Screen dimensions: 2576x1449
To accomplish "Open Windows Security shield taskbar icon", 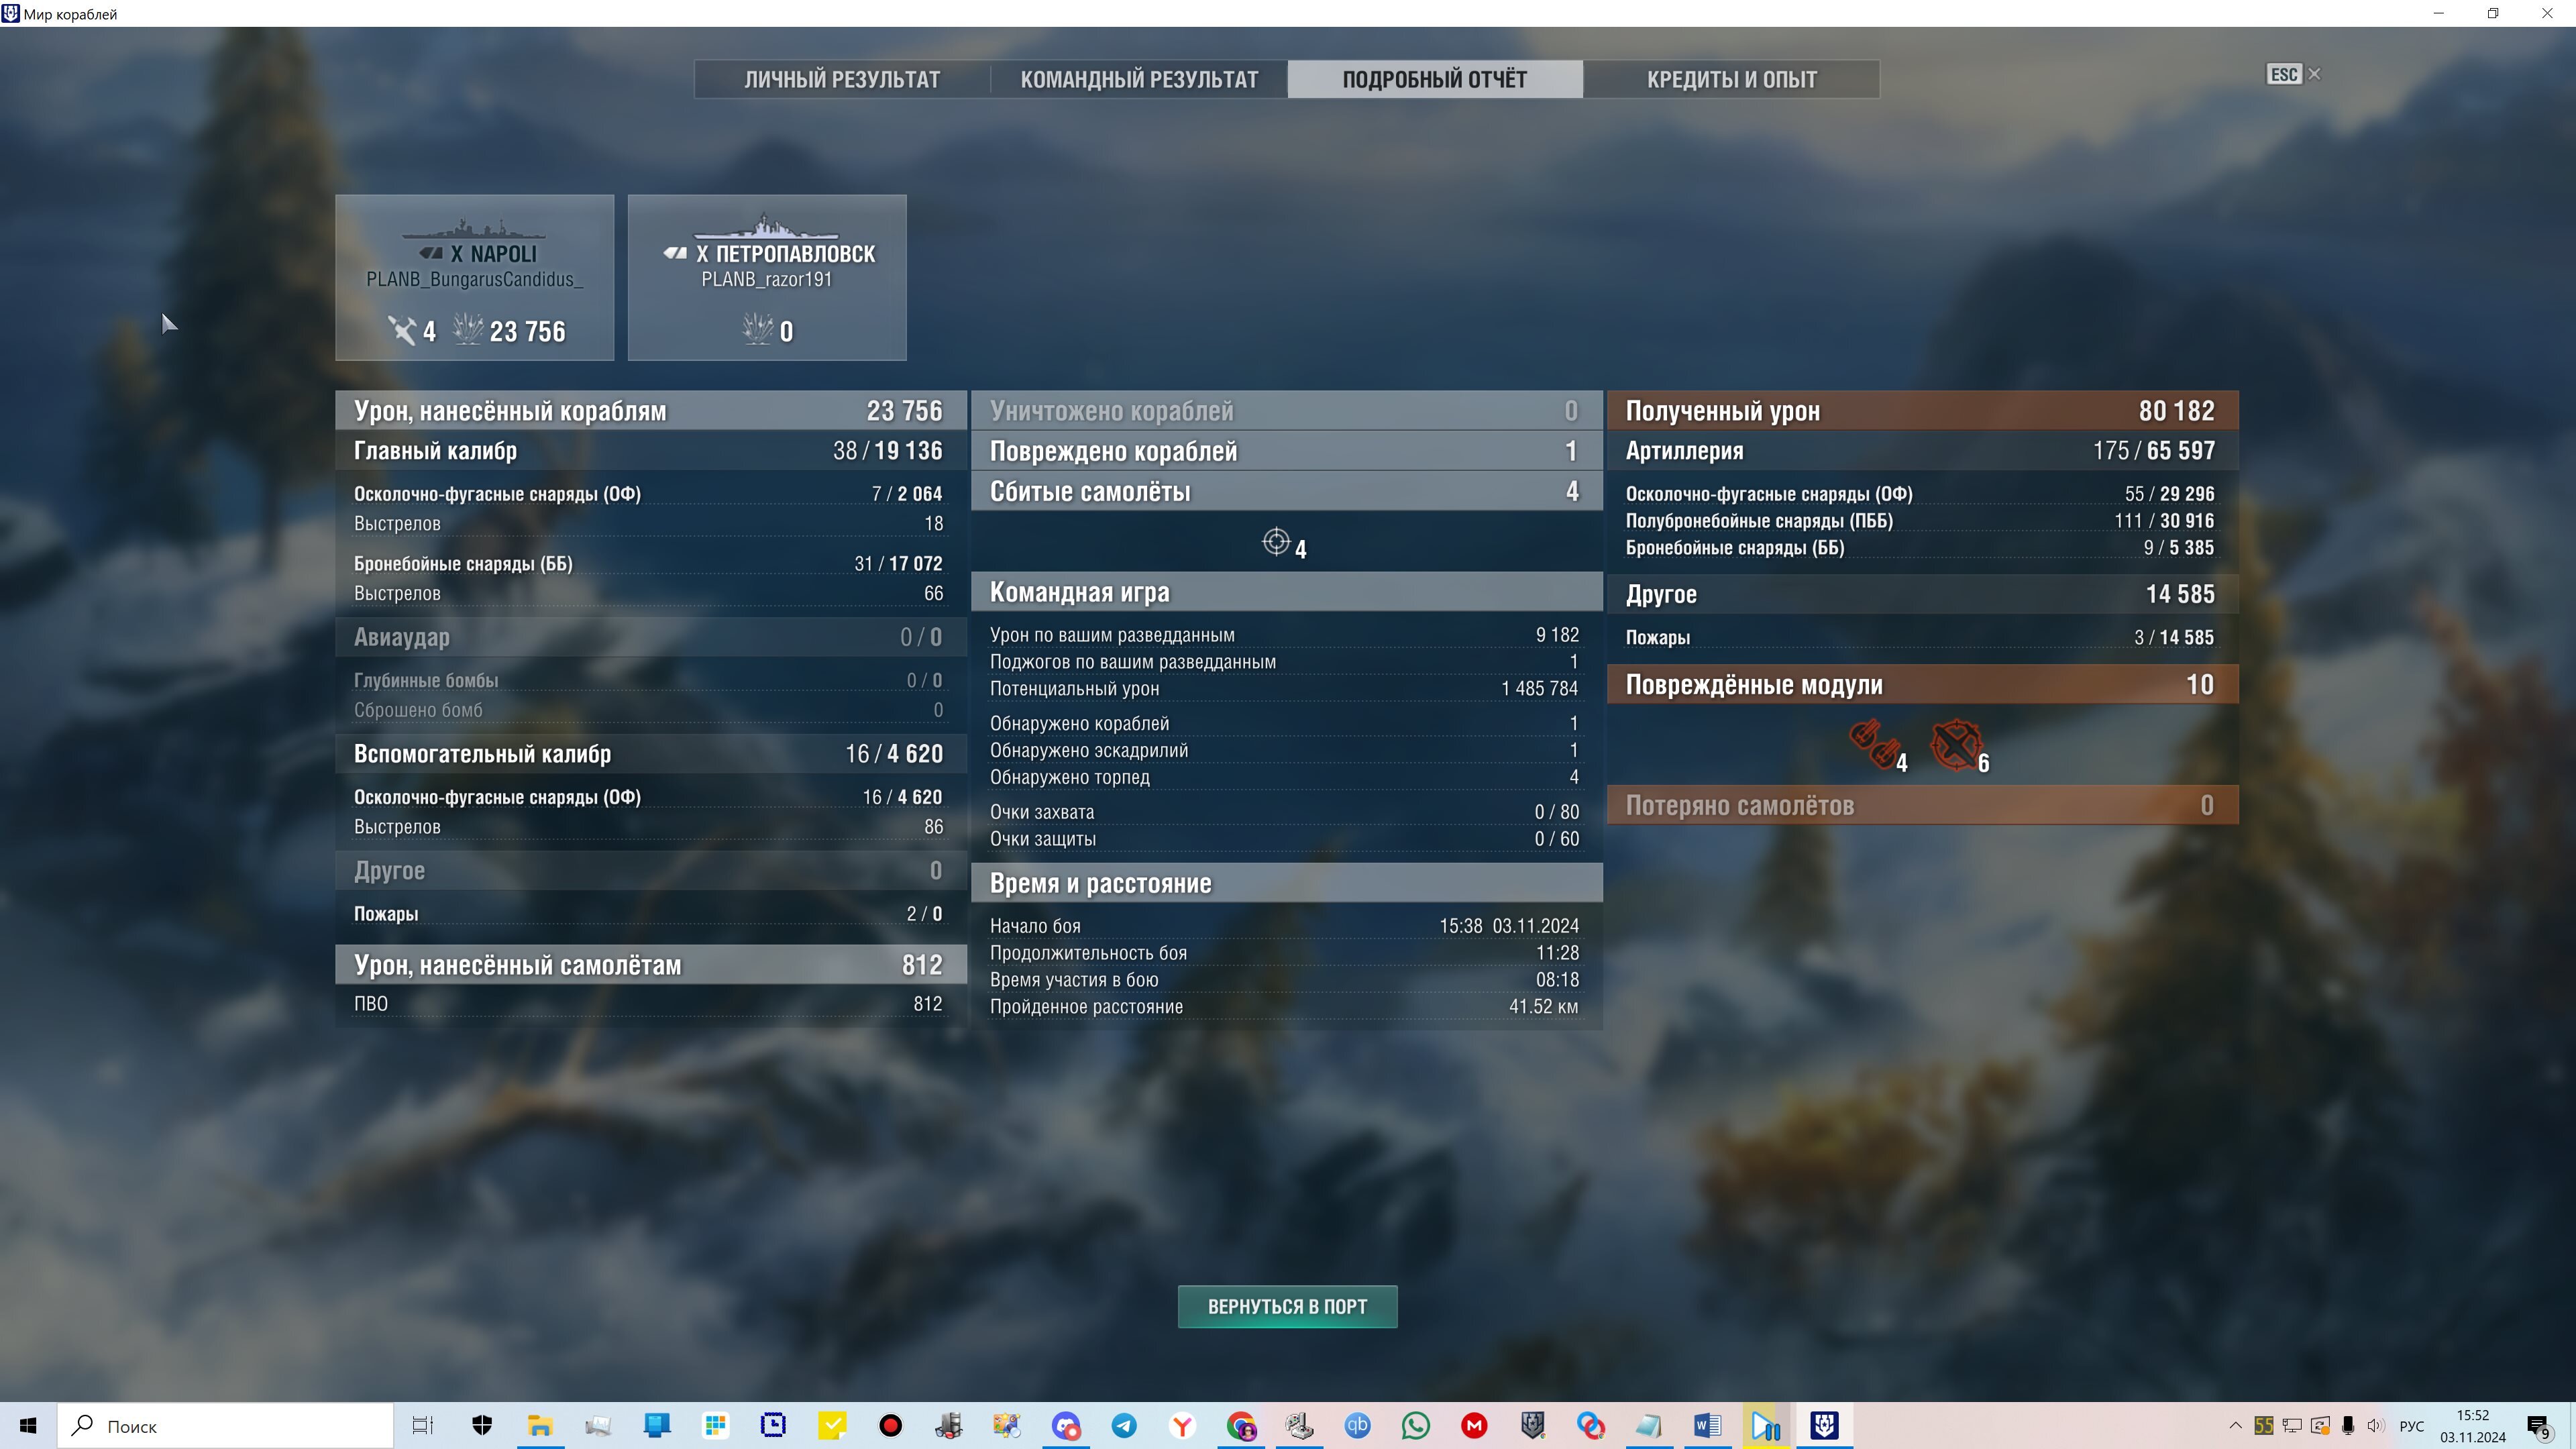I will 482,1425.
